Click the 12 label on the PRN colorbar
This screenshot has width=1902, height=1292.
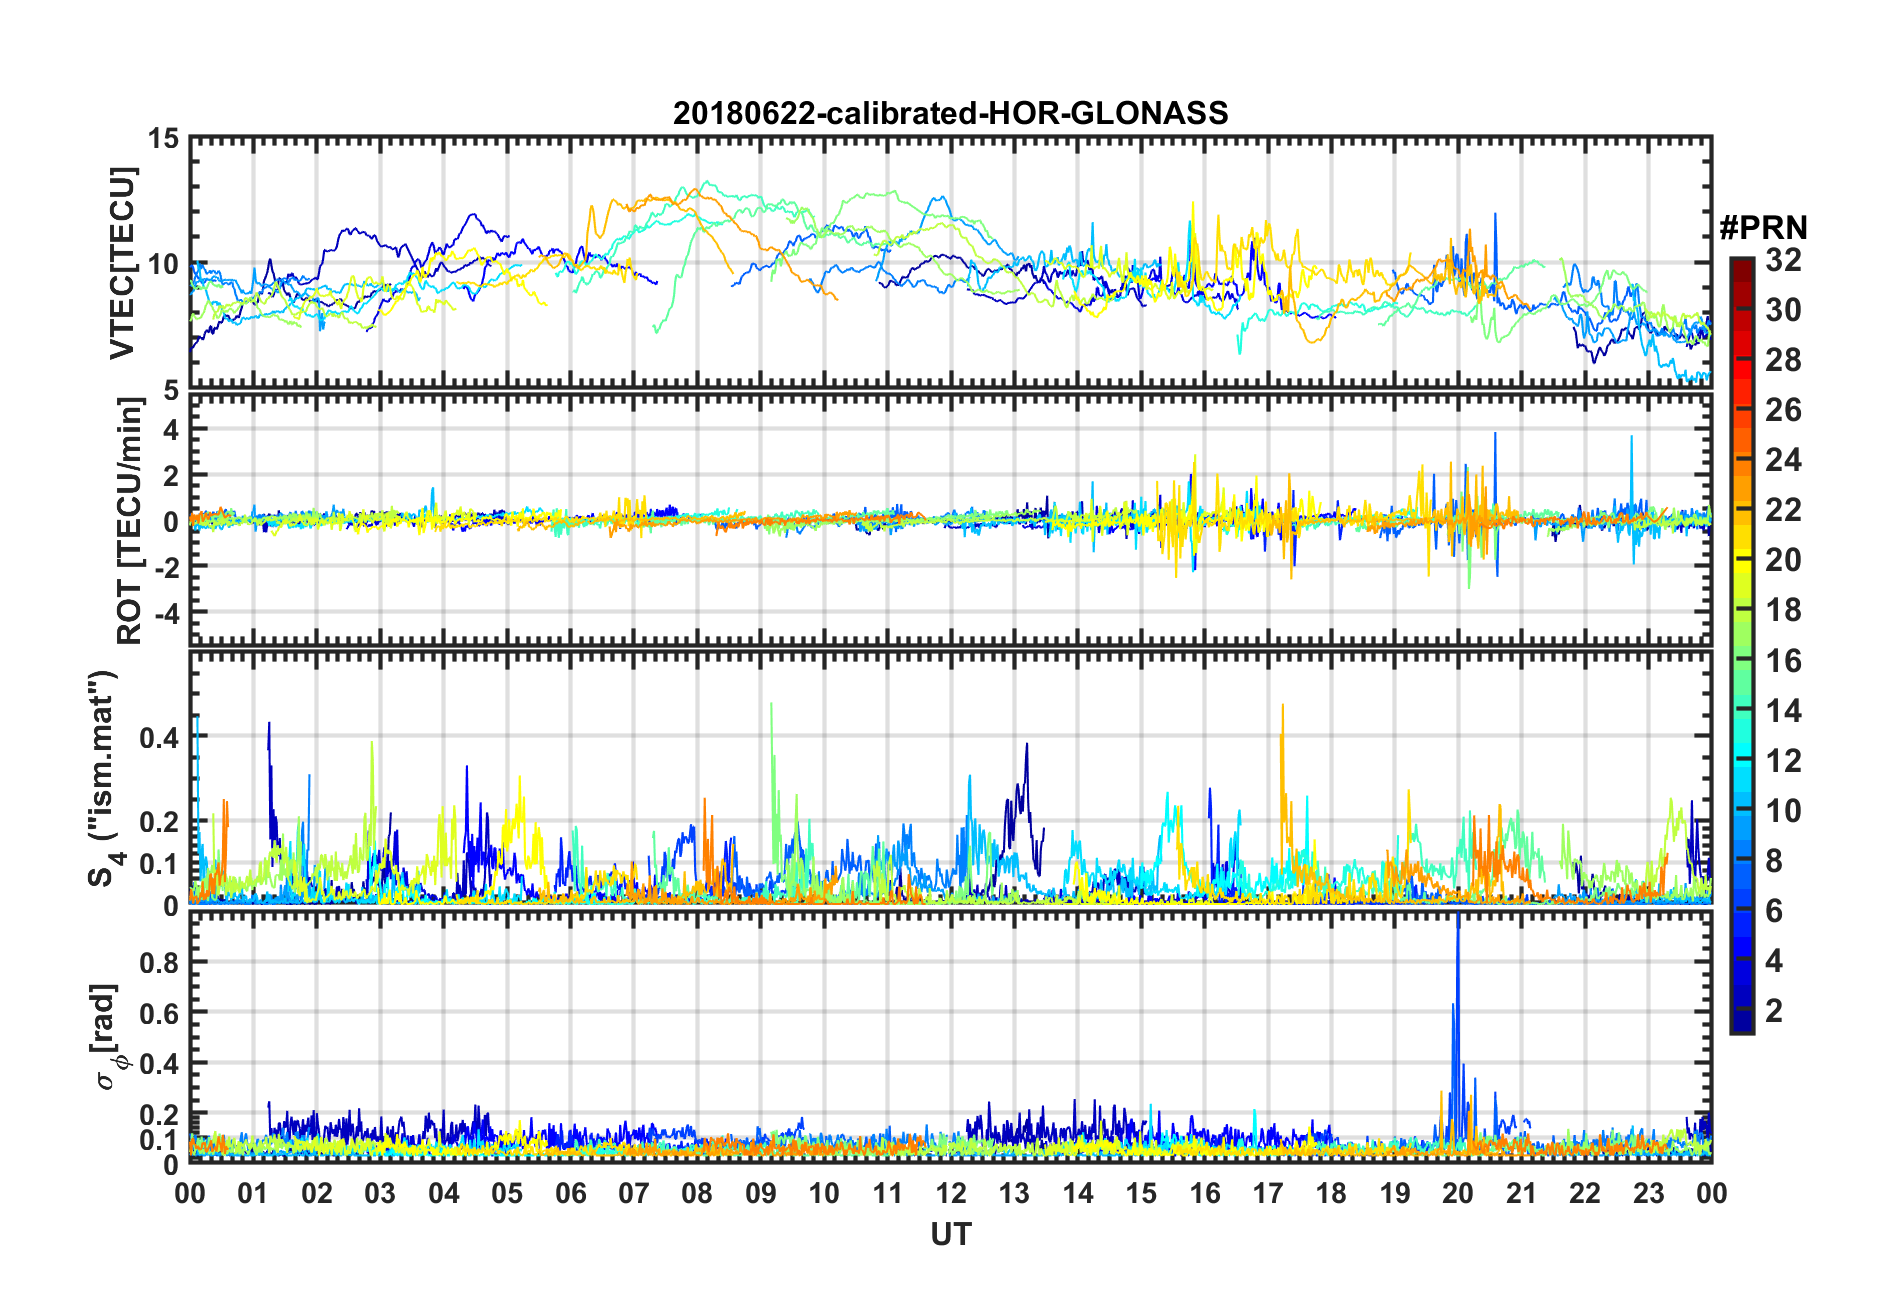point(1783,760)
